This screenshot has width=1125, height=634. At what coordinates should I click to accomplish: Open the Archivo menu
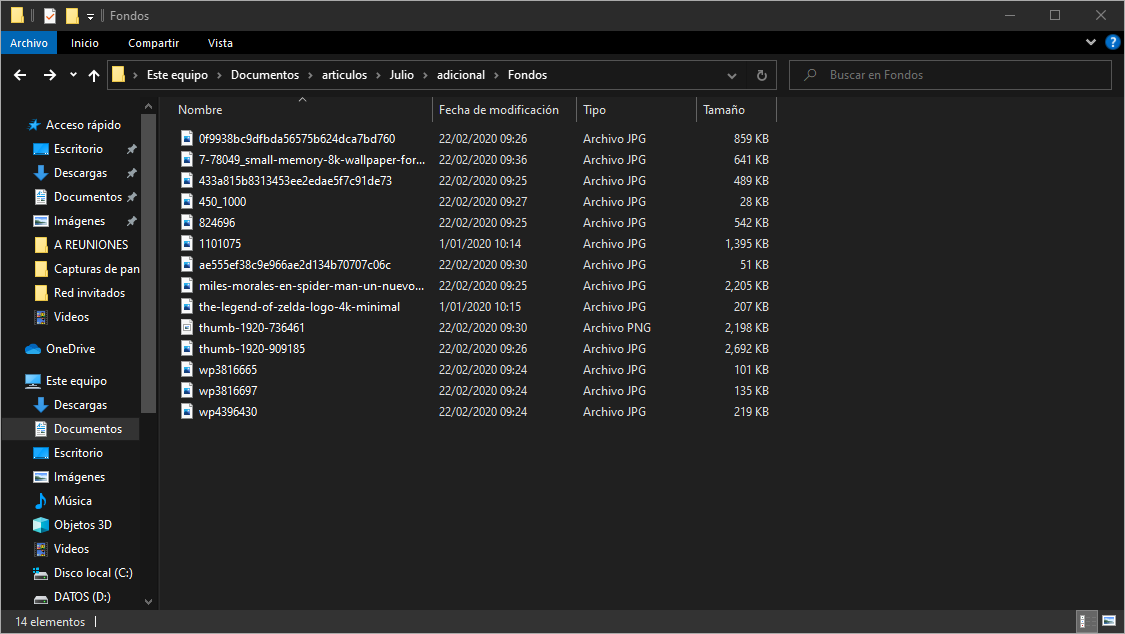pyautogui.click(x=29, y=43)
